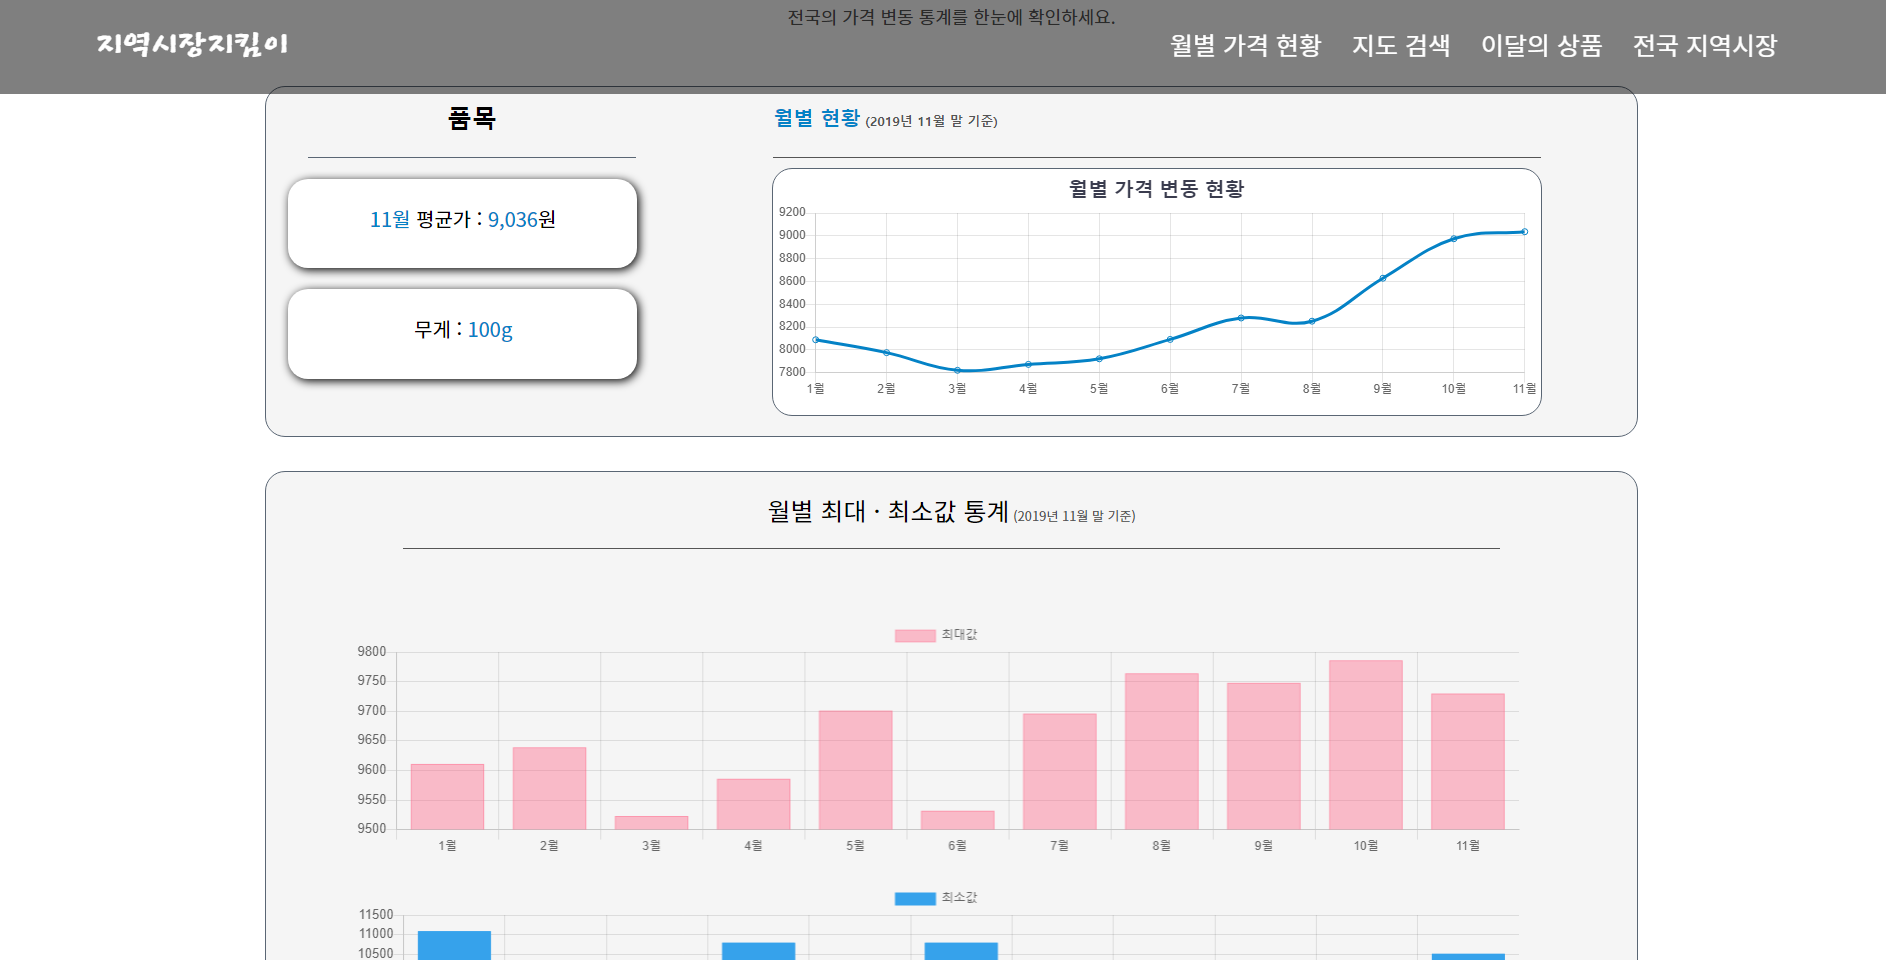
Task: Click the 3월 data point on line chart
Action: pyautogui.click(x=957, y=370)
